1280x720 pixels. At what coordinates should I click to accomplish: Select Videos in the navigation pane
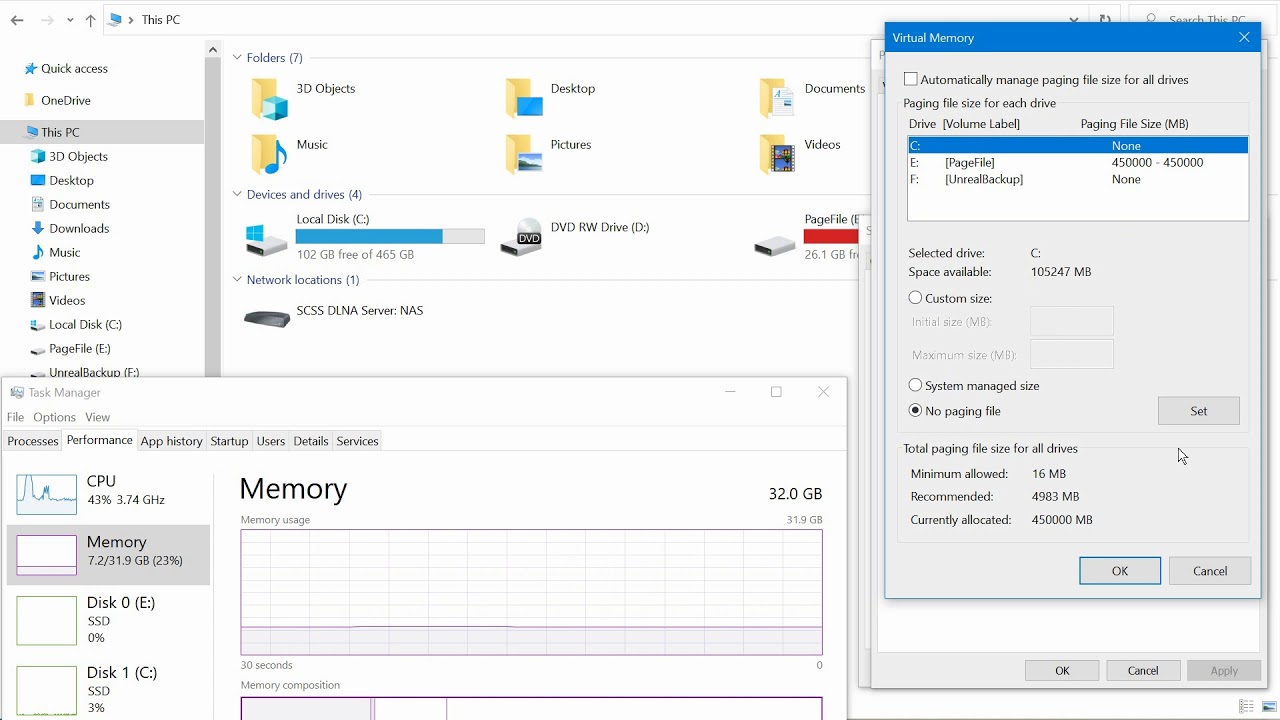coord(59,301)
